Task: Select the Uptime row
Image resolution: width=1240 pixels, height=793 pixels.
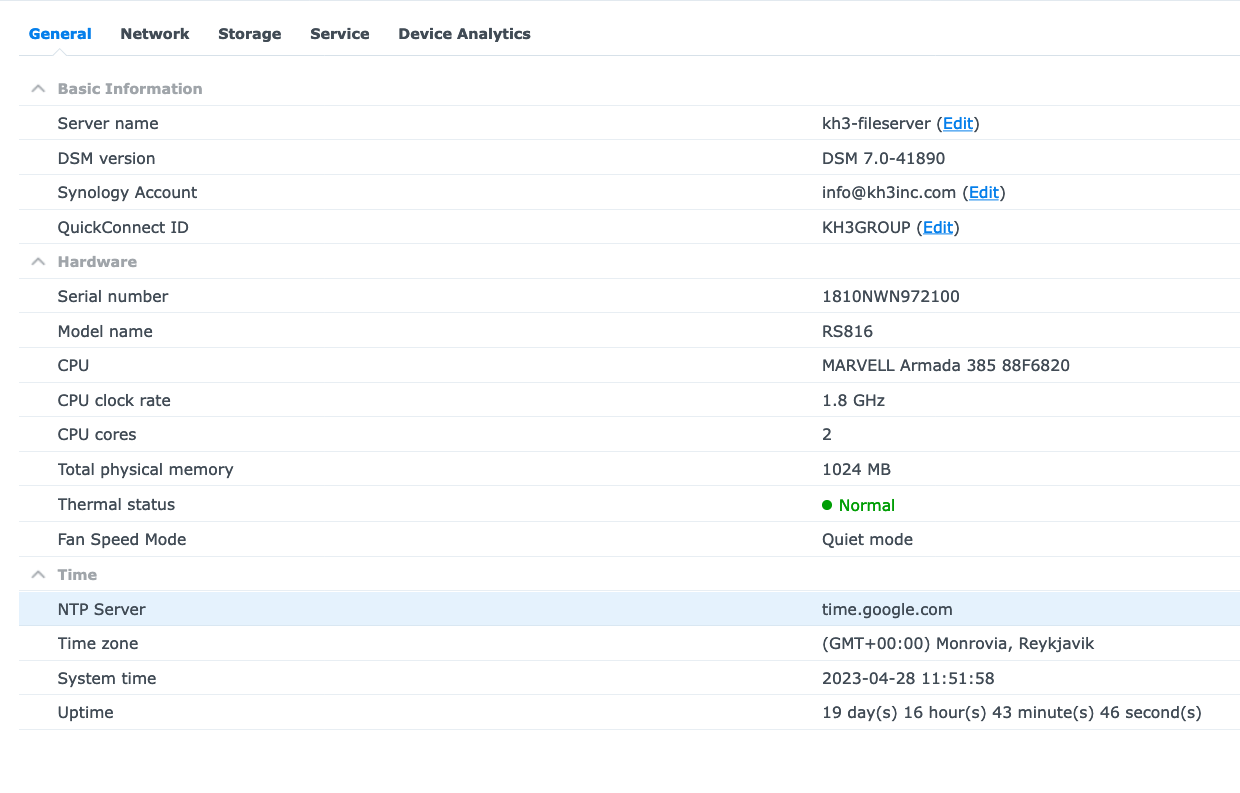Action: pyautogui.click(x=629, y=713)
